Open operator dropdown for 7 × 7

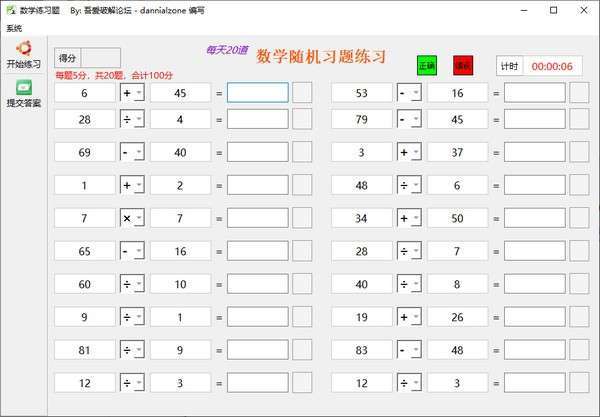point(132,218)
